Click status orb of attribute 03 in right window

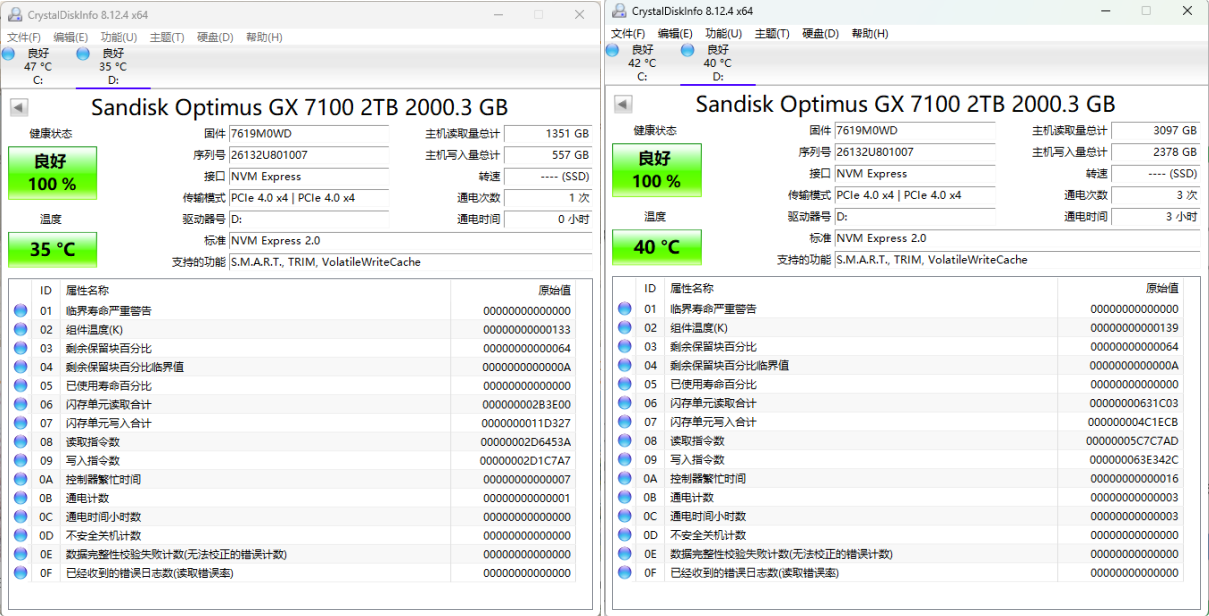pyautogui.click(x=625, y=347)
